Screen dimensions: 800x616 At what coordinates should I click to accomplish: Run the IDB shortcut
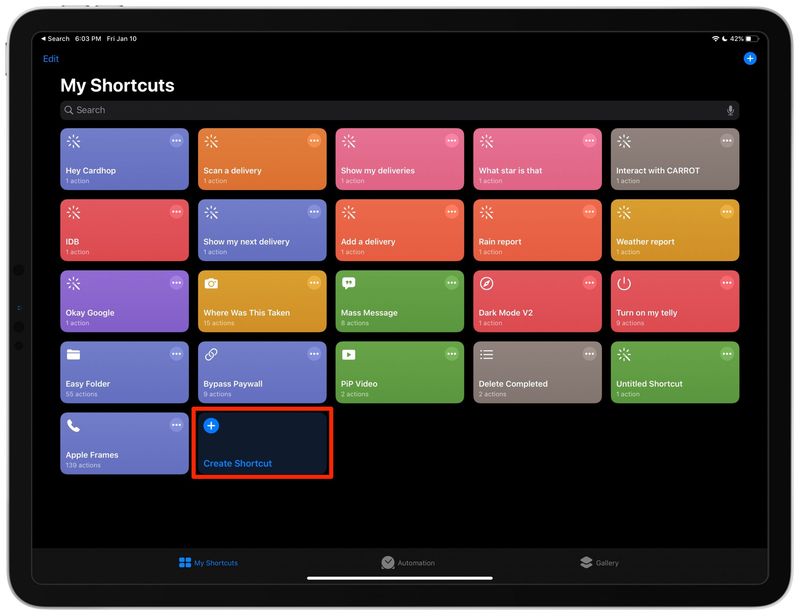point(124,230)
